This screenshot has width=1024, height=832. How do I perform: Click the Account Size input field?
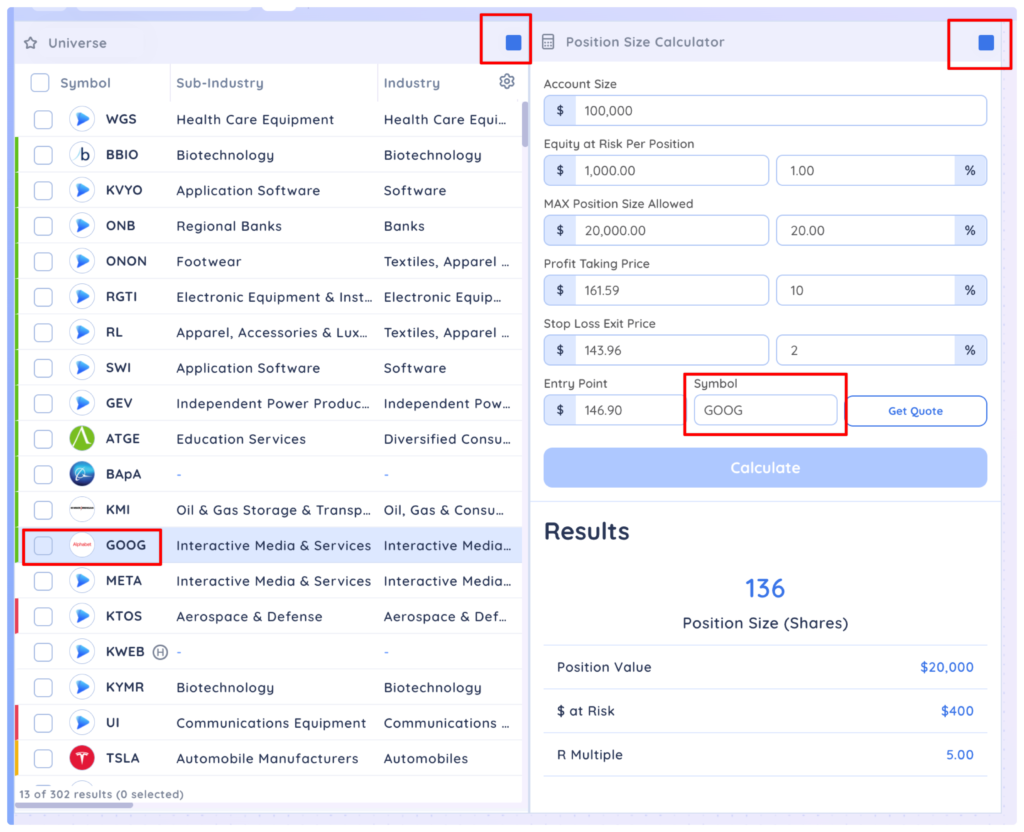click(765, 110)
